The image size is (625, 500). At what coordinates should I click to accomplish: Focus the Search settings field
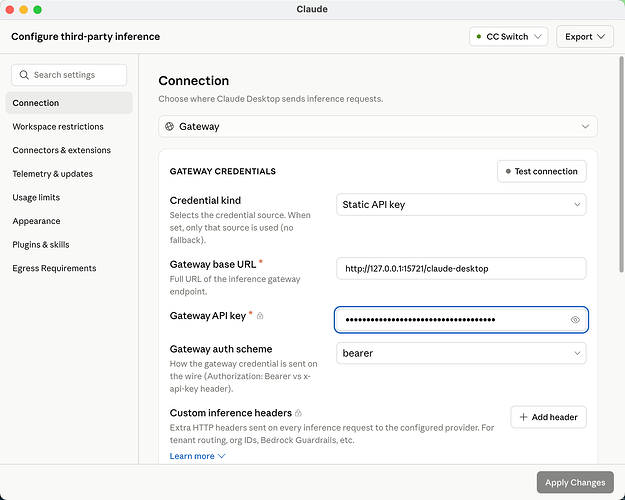point(69,75)
